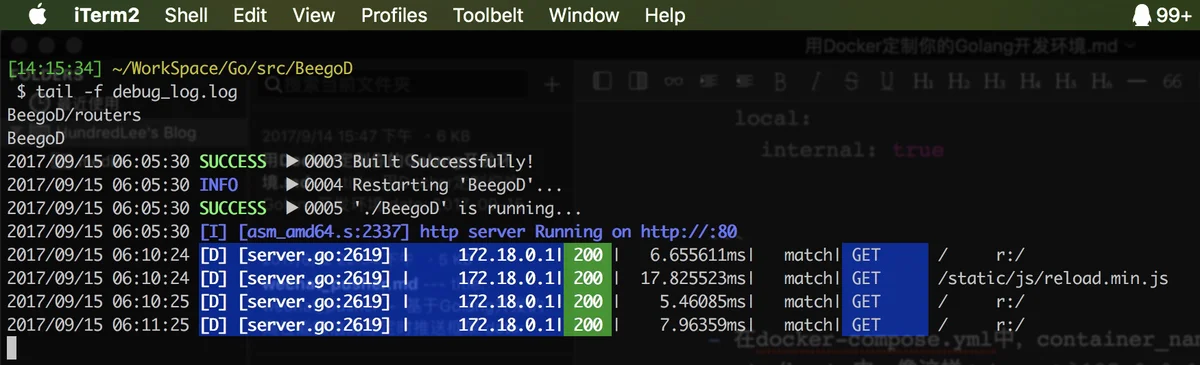Apply H2 heading in the editor behind
1200x365 pixels.
pos(959,82)
